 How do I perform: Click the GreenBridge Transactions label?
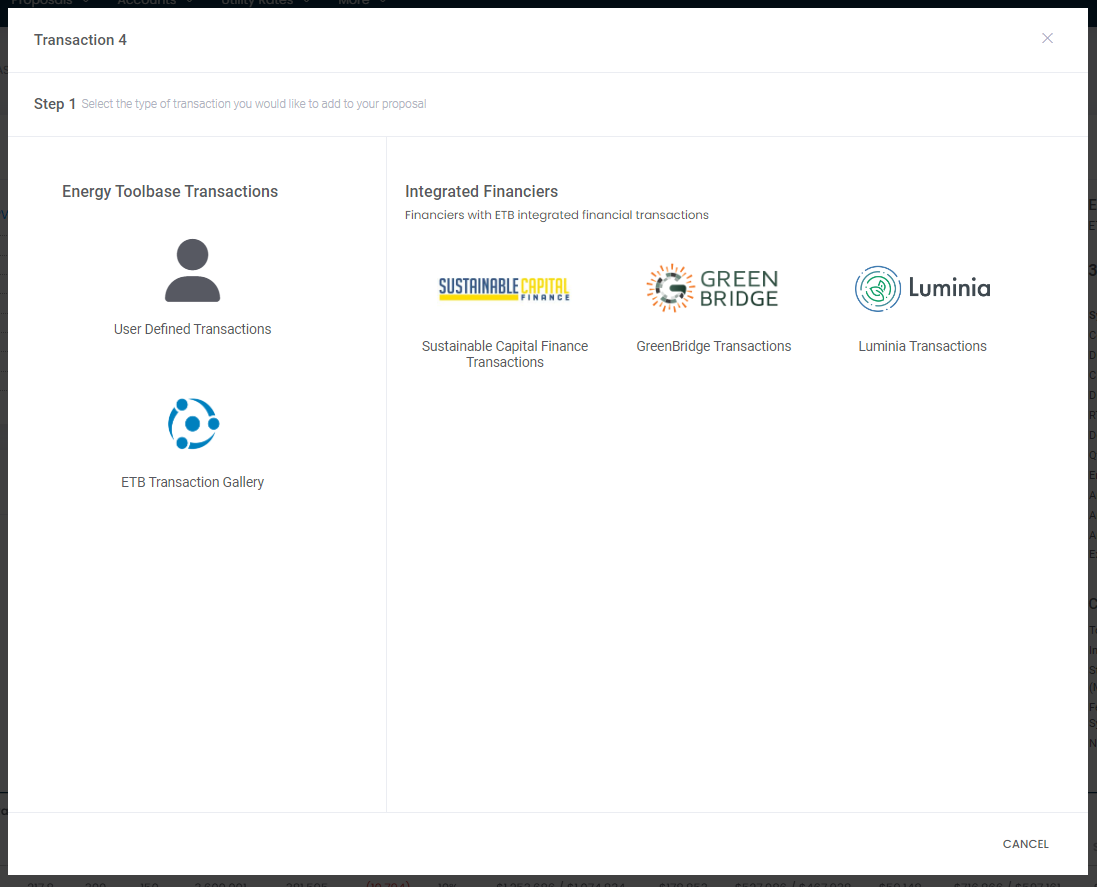714,346
